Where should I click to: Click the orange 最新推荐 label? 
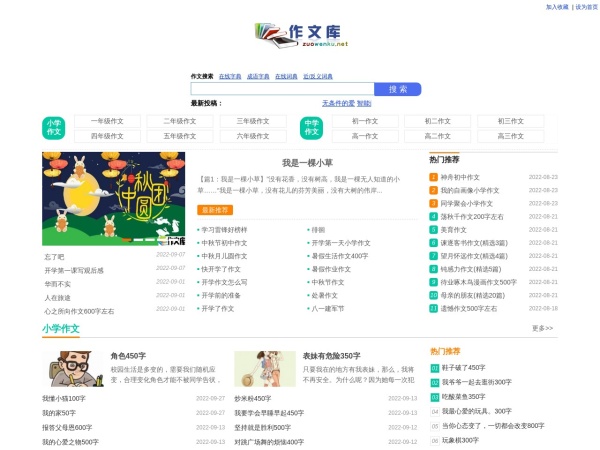point(215,210)
